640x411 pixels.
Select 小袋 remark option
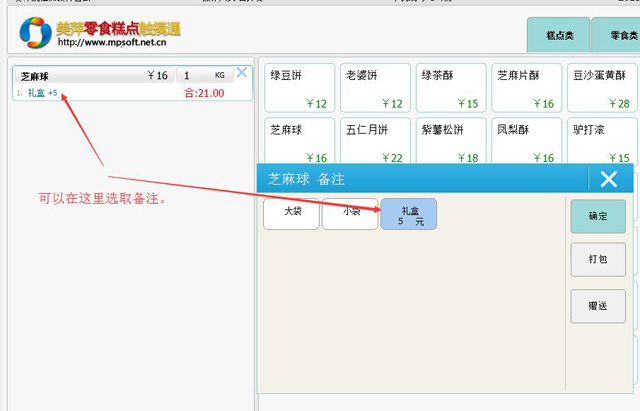tap(350, 214)
